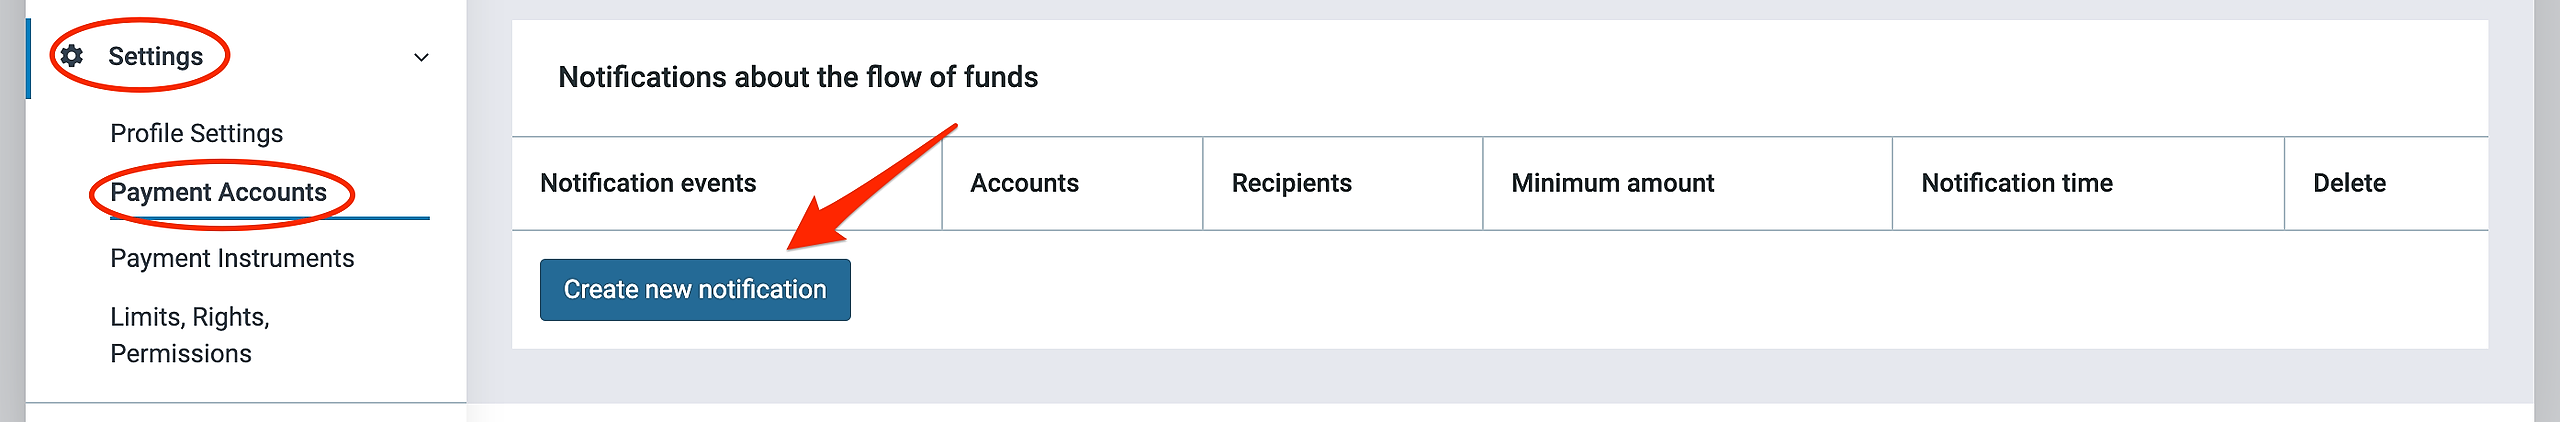Image resolution: width=2560 pixels, height=422 pixels.
Task: Click the Notification events column header
Action: coord(648,183)
